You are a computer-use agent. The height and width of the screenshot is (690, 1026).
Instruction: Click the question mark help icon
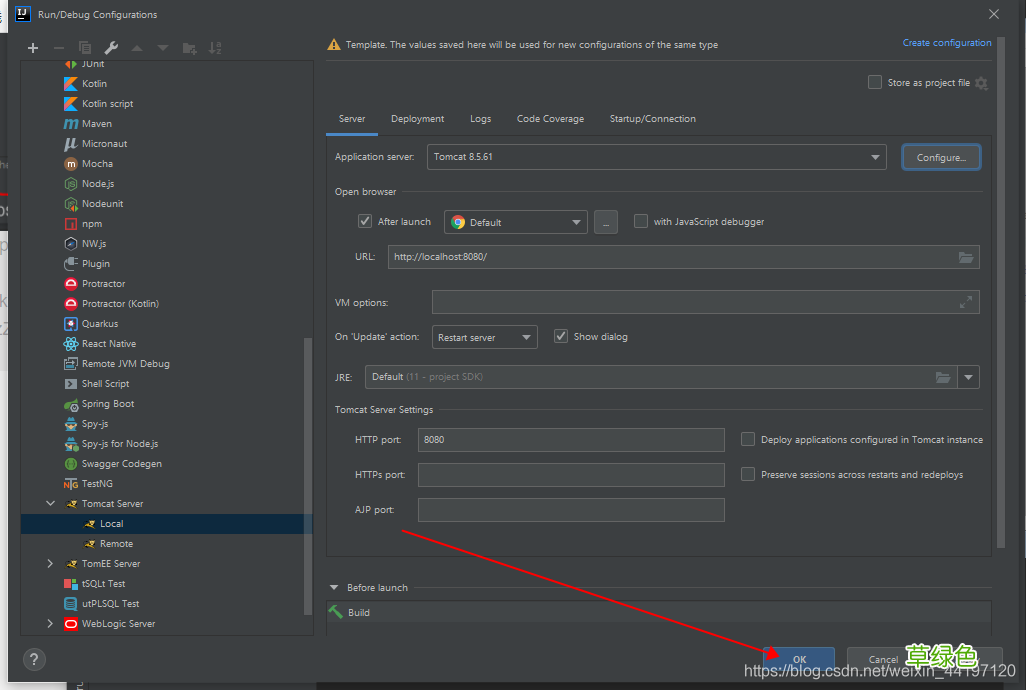(x=34, y=660)
